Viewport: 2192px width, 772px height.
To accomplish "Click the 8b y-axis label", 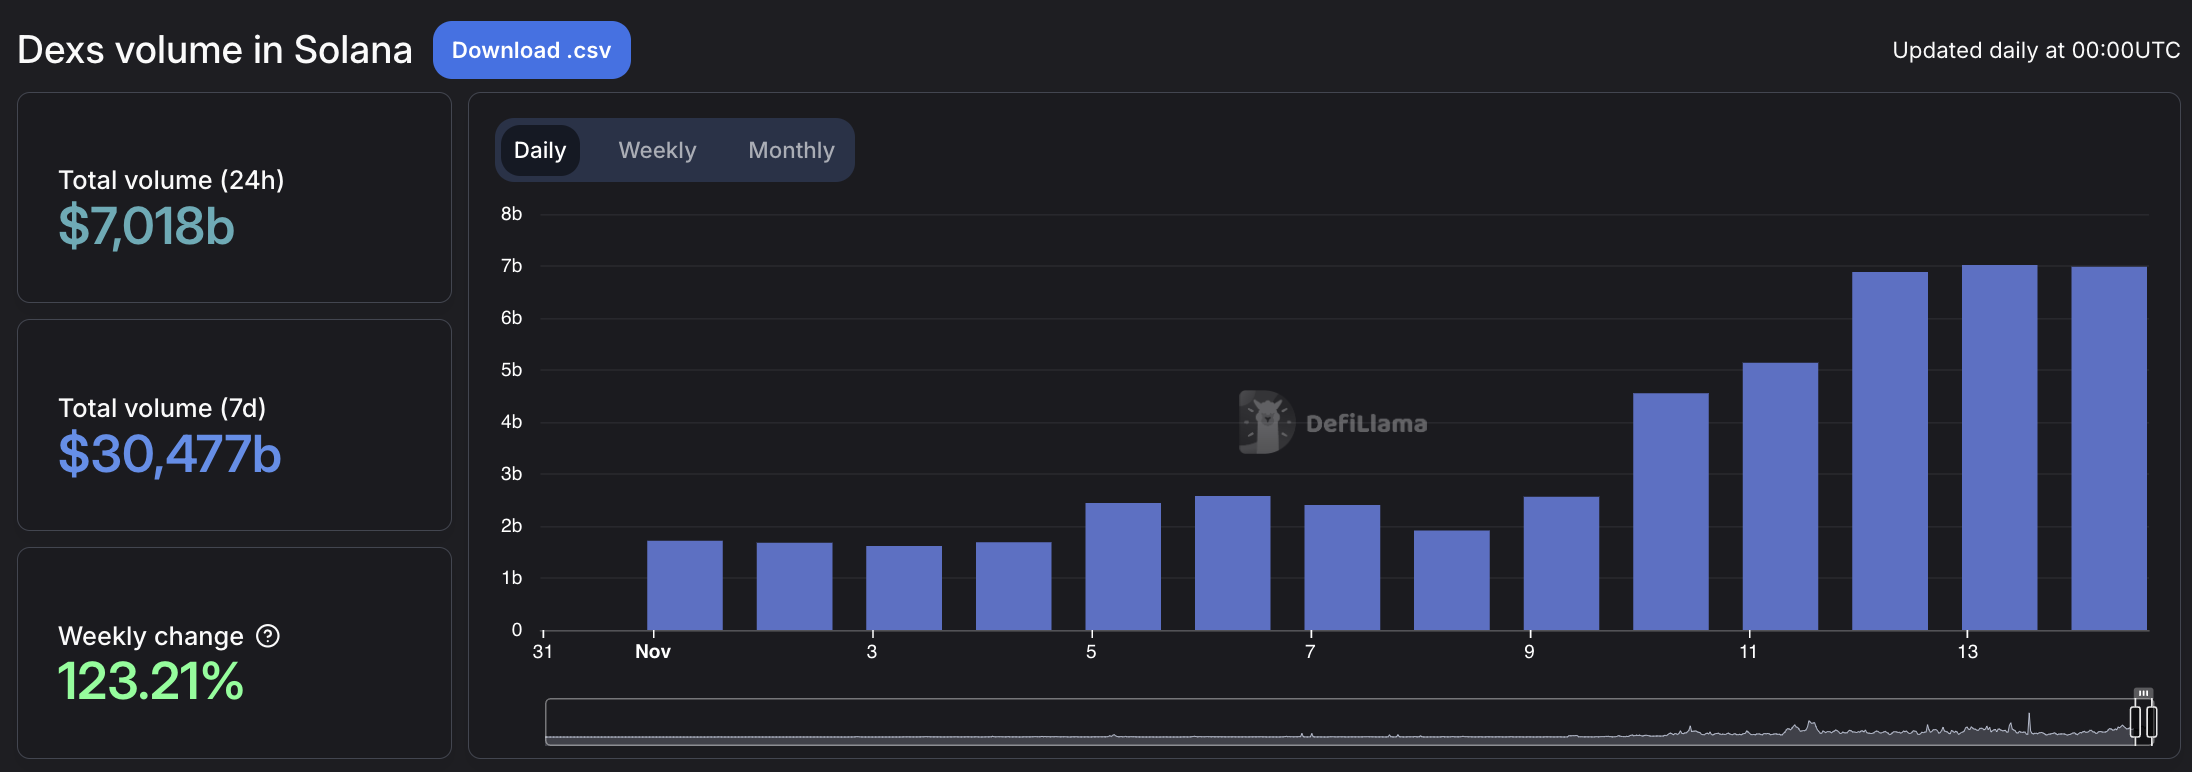I will coord(511,214).
